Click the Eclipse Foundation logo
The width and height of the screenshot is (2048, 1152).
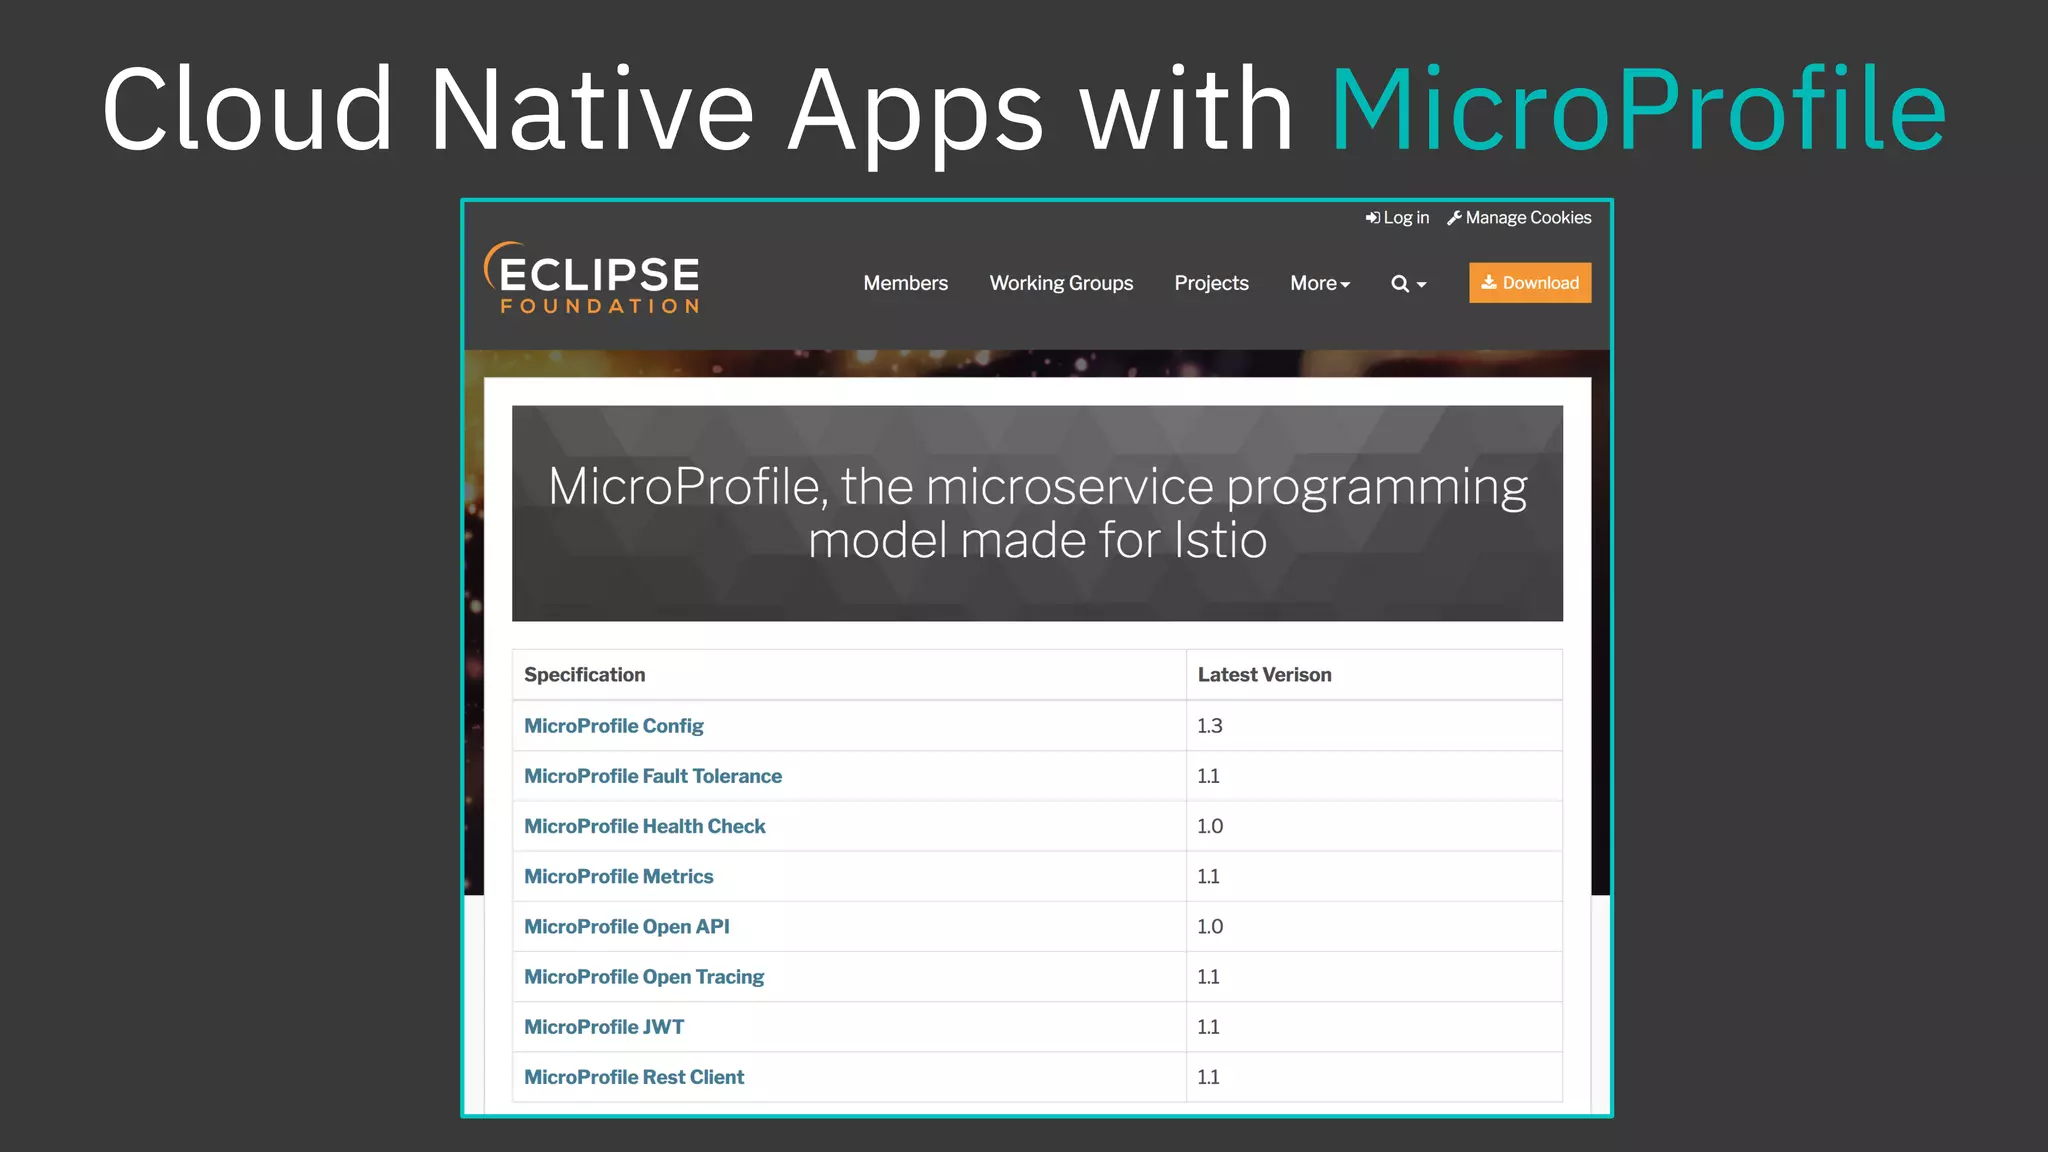point(592,279)
